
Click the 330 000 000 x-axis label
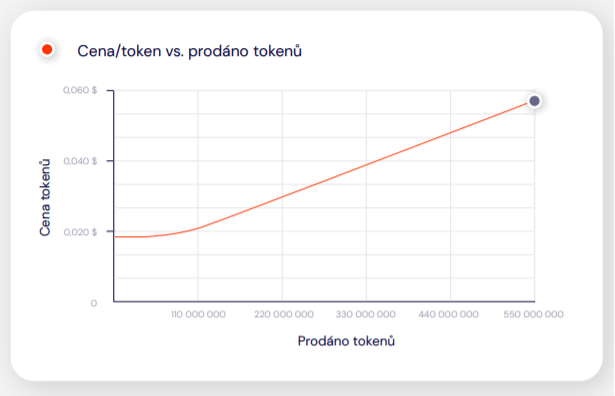coord(366,314)
